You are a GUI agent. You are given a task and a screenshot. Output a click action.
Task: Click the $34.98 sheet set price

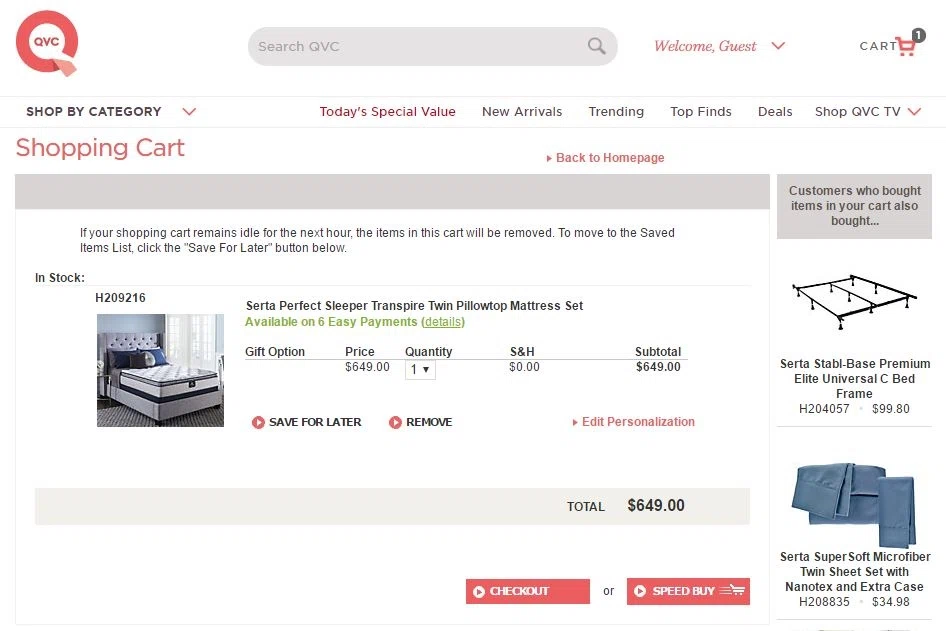[x=891, y=602]
